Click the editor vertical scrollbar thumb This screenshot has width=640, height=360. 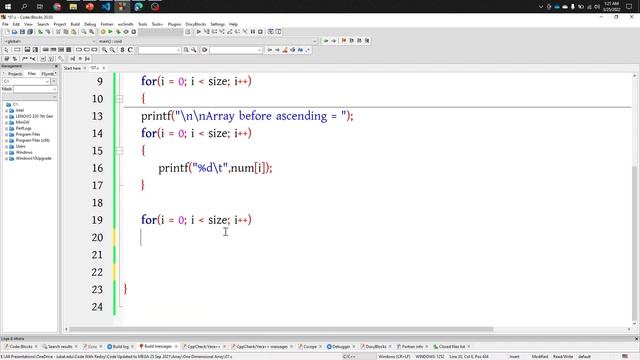pyautogui.click(x=634, y=242)
